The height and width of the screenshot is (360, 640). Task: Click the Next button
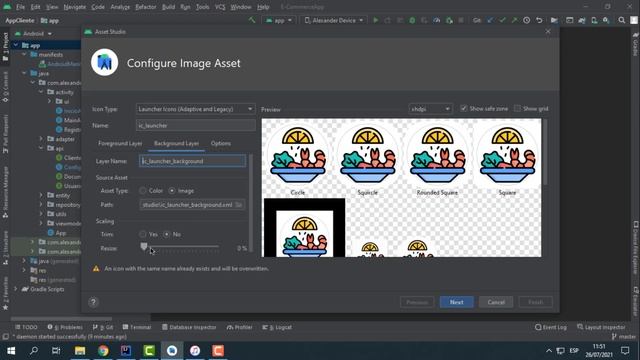456,302
